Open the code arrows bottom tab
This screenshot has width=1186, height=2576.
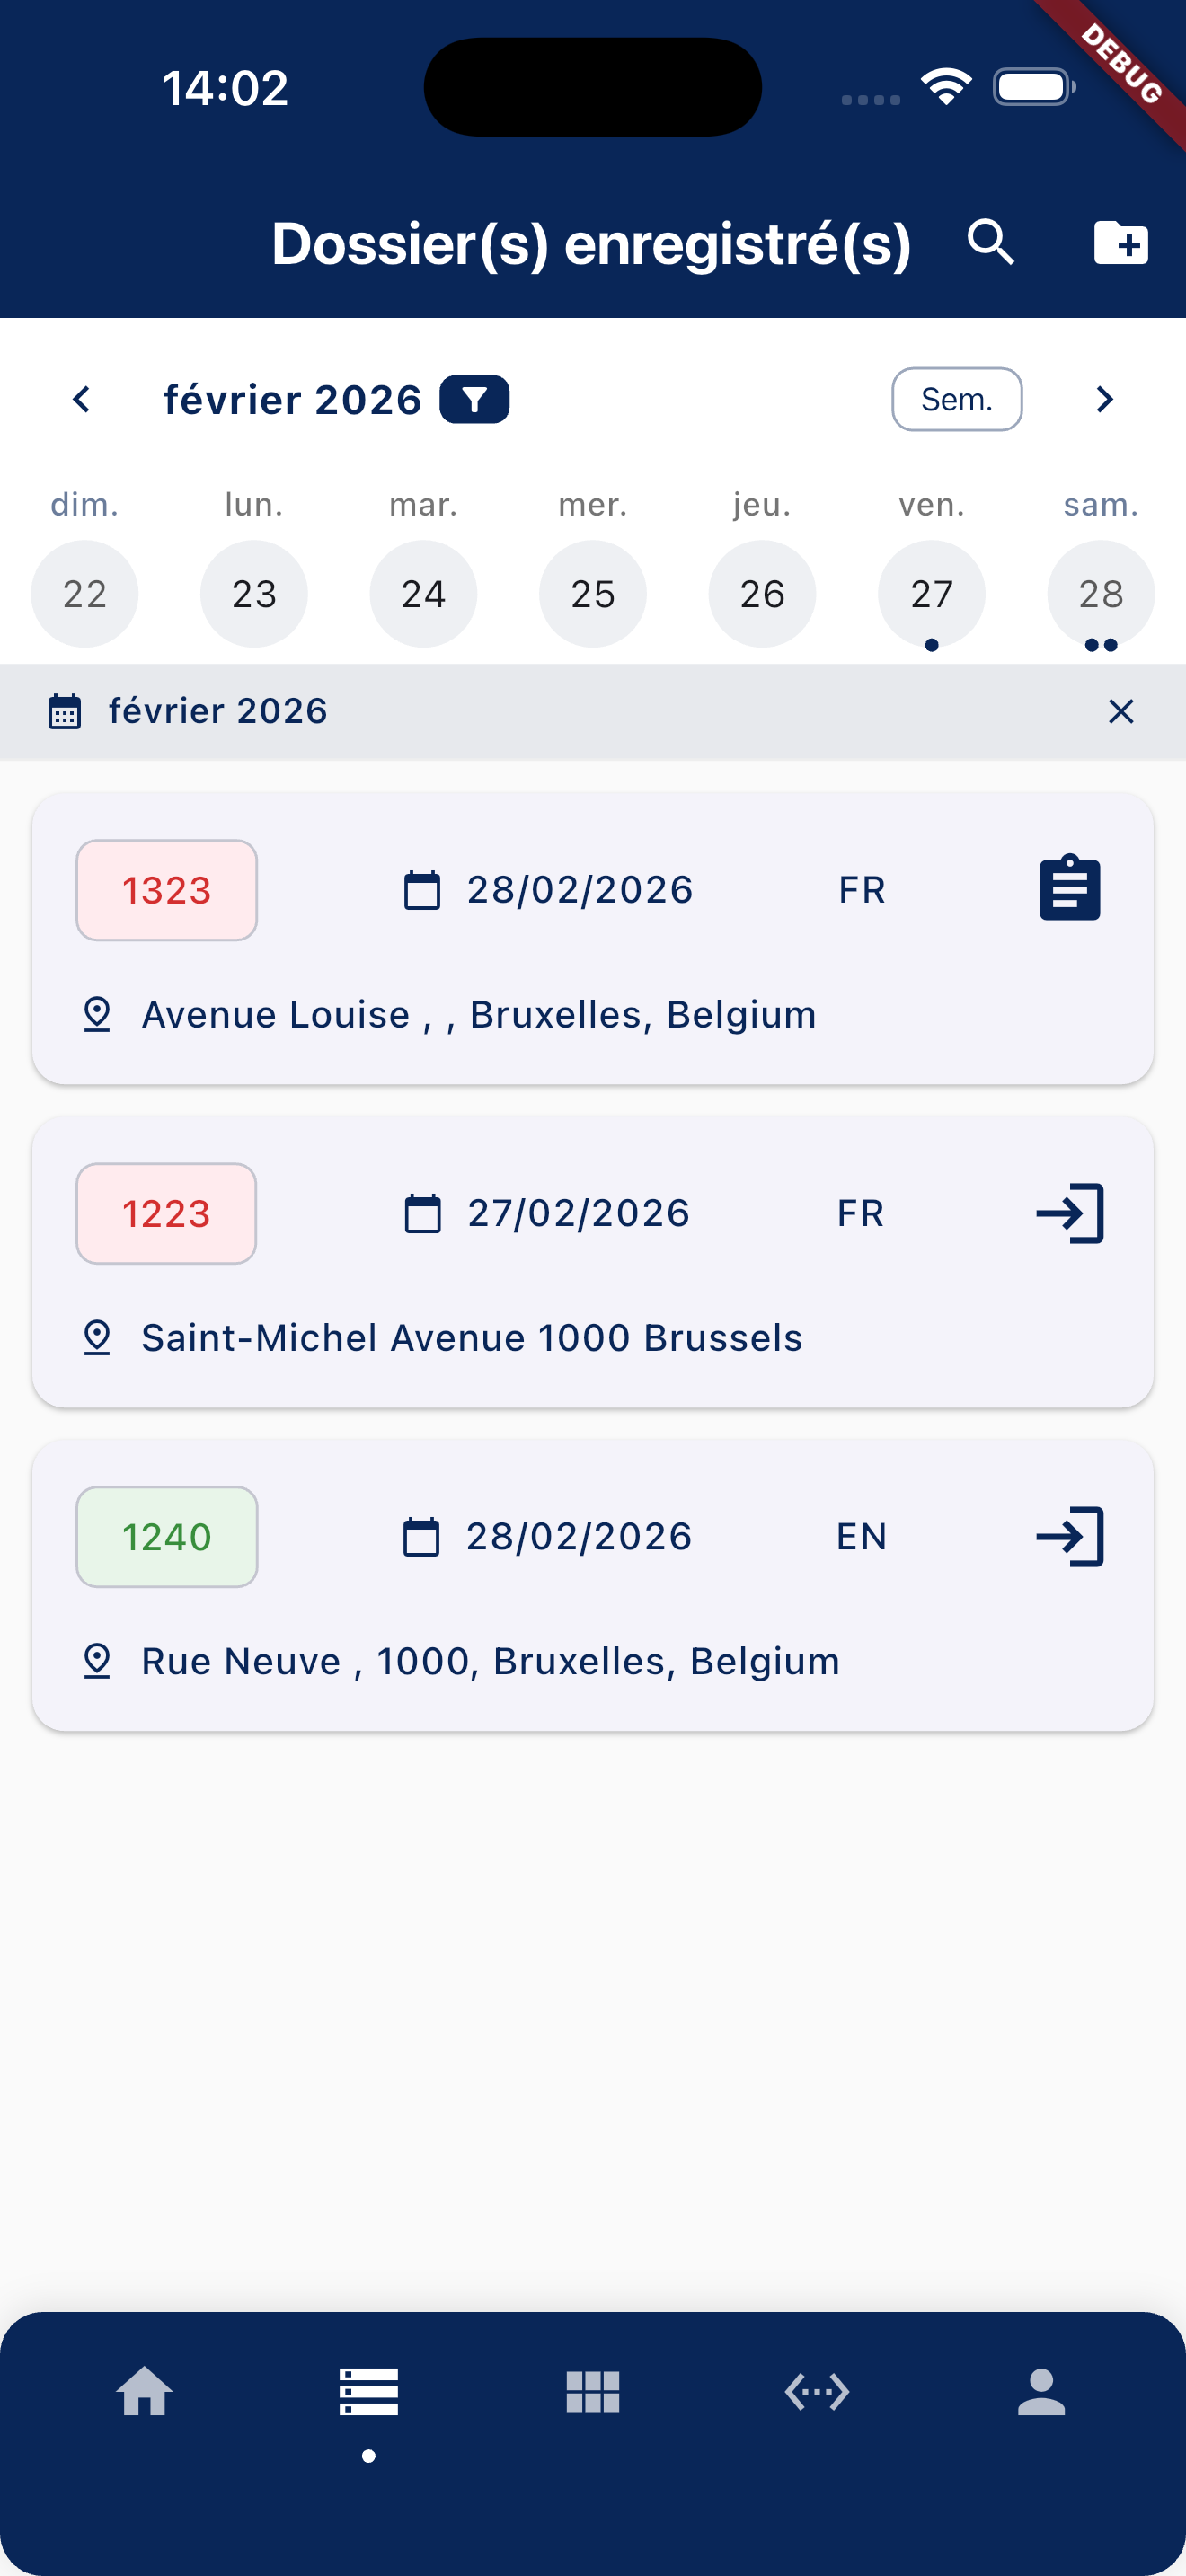(x=817, y=2392)
